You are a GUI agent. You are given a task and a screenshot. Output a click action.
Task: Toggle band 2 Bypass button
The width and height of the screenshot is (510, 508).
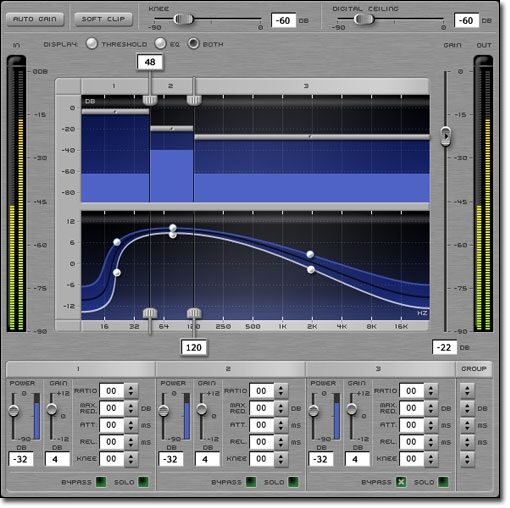pyautogui.click(x=251, y=482)
